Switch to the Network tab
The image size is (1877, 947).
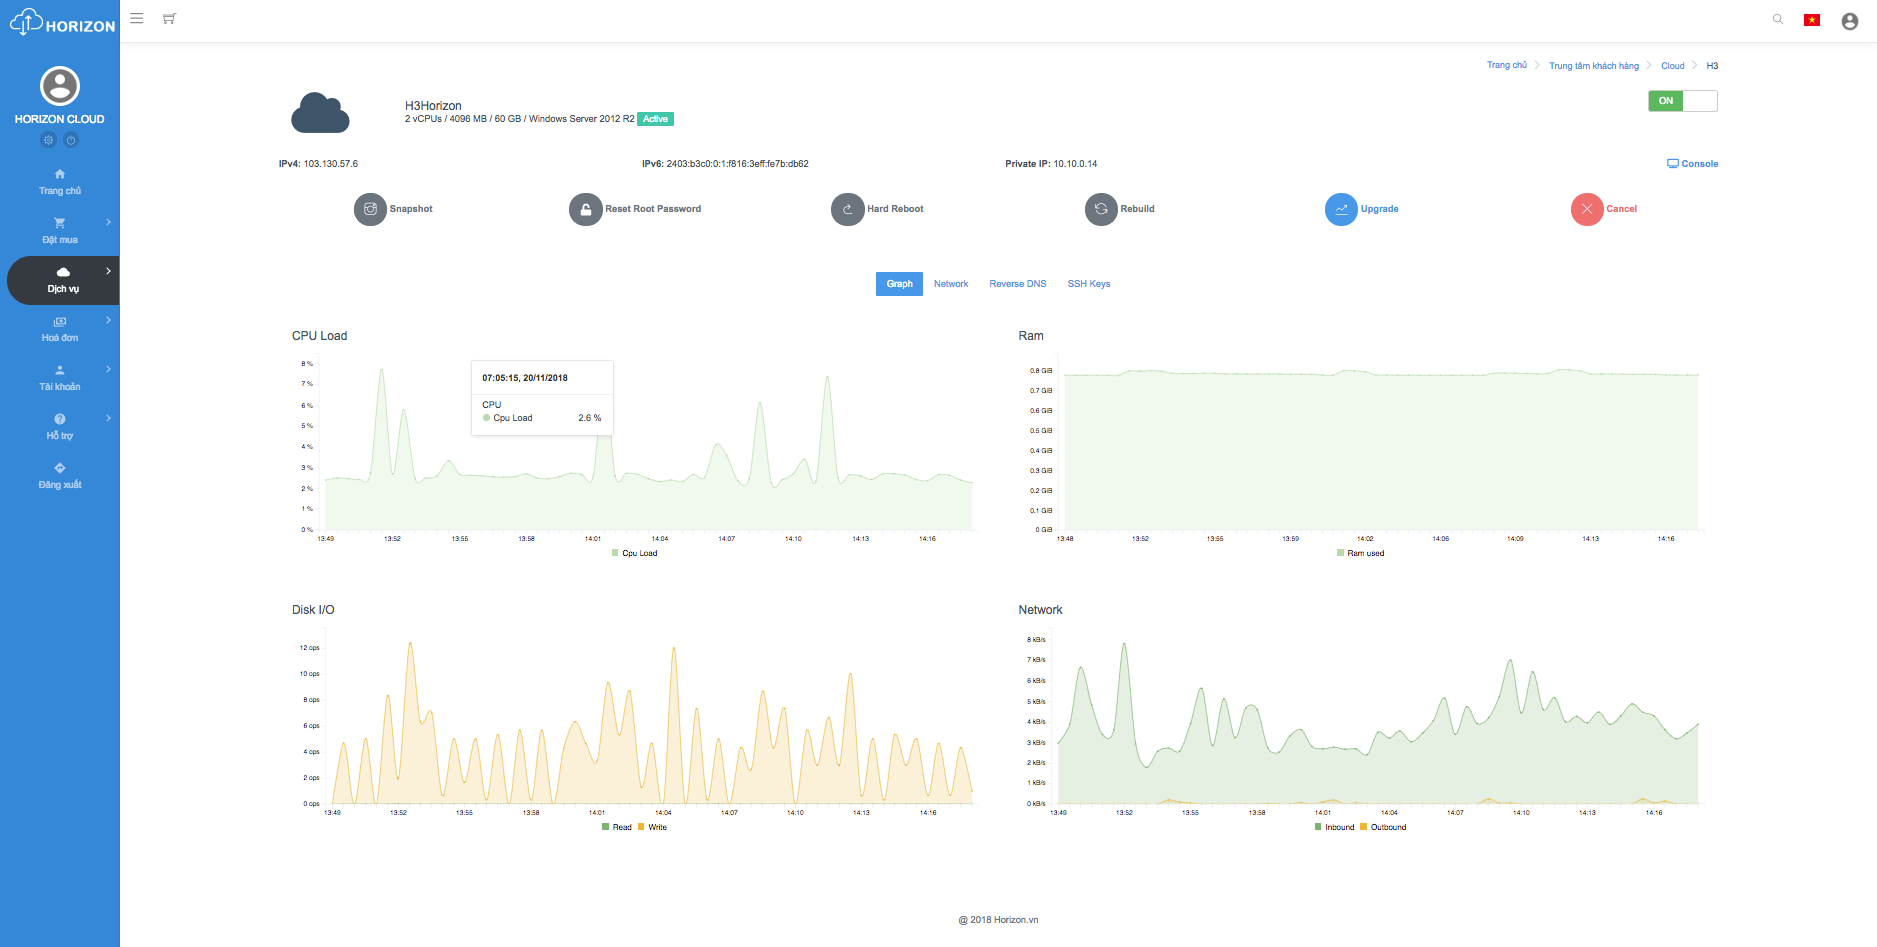[x=951, y=284]
